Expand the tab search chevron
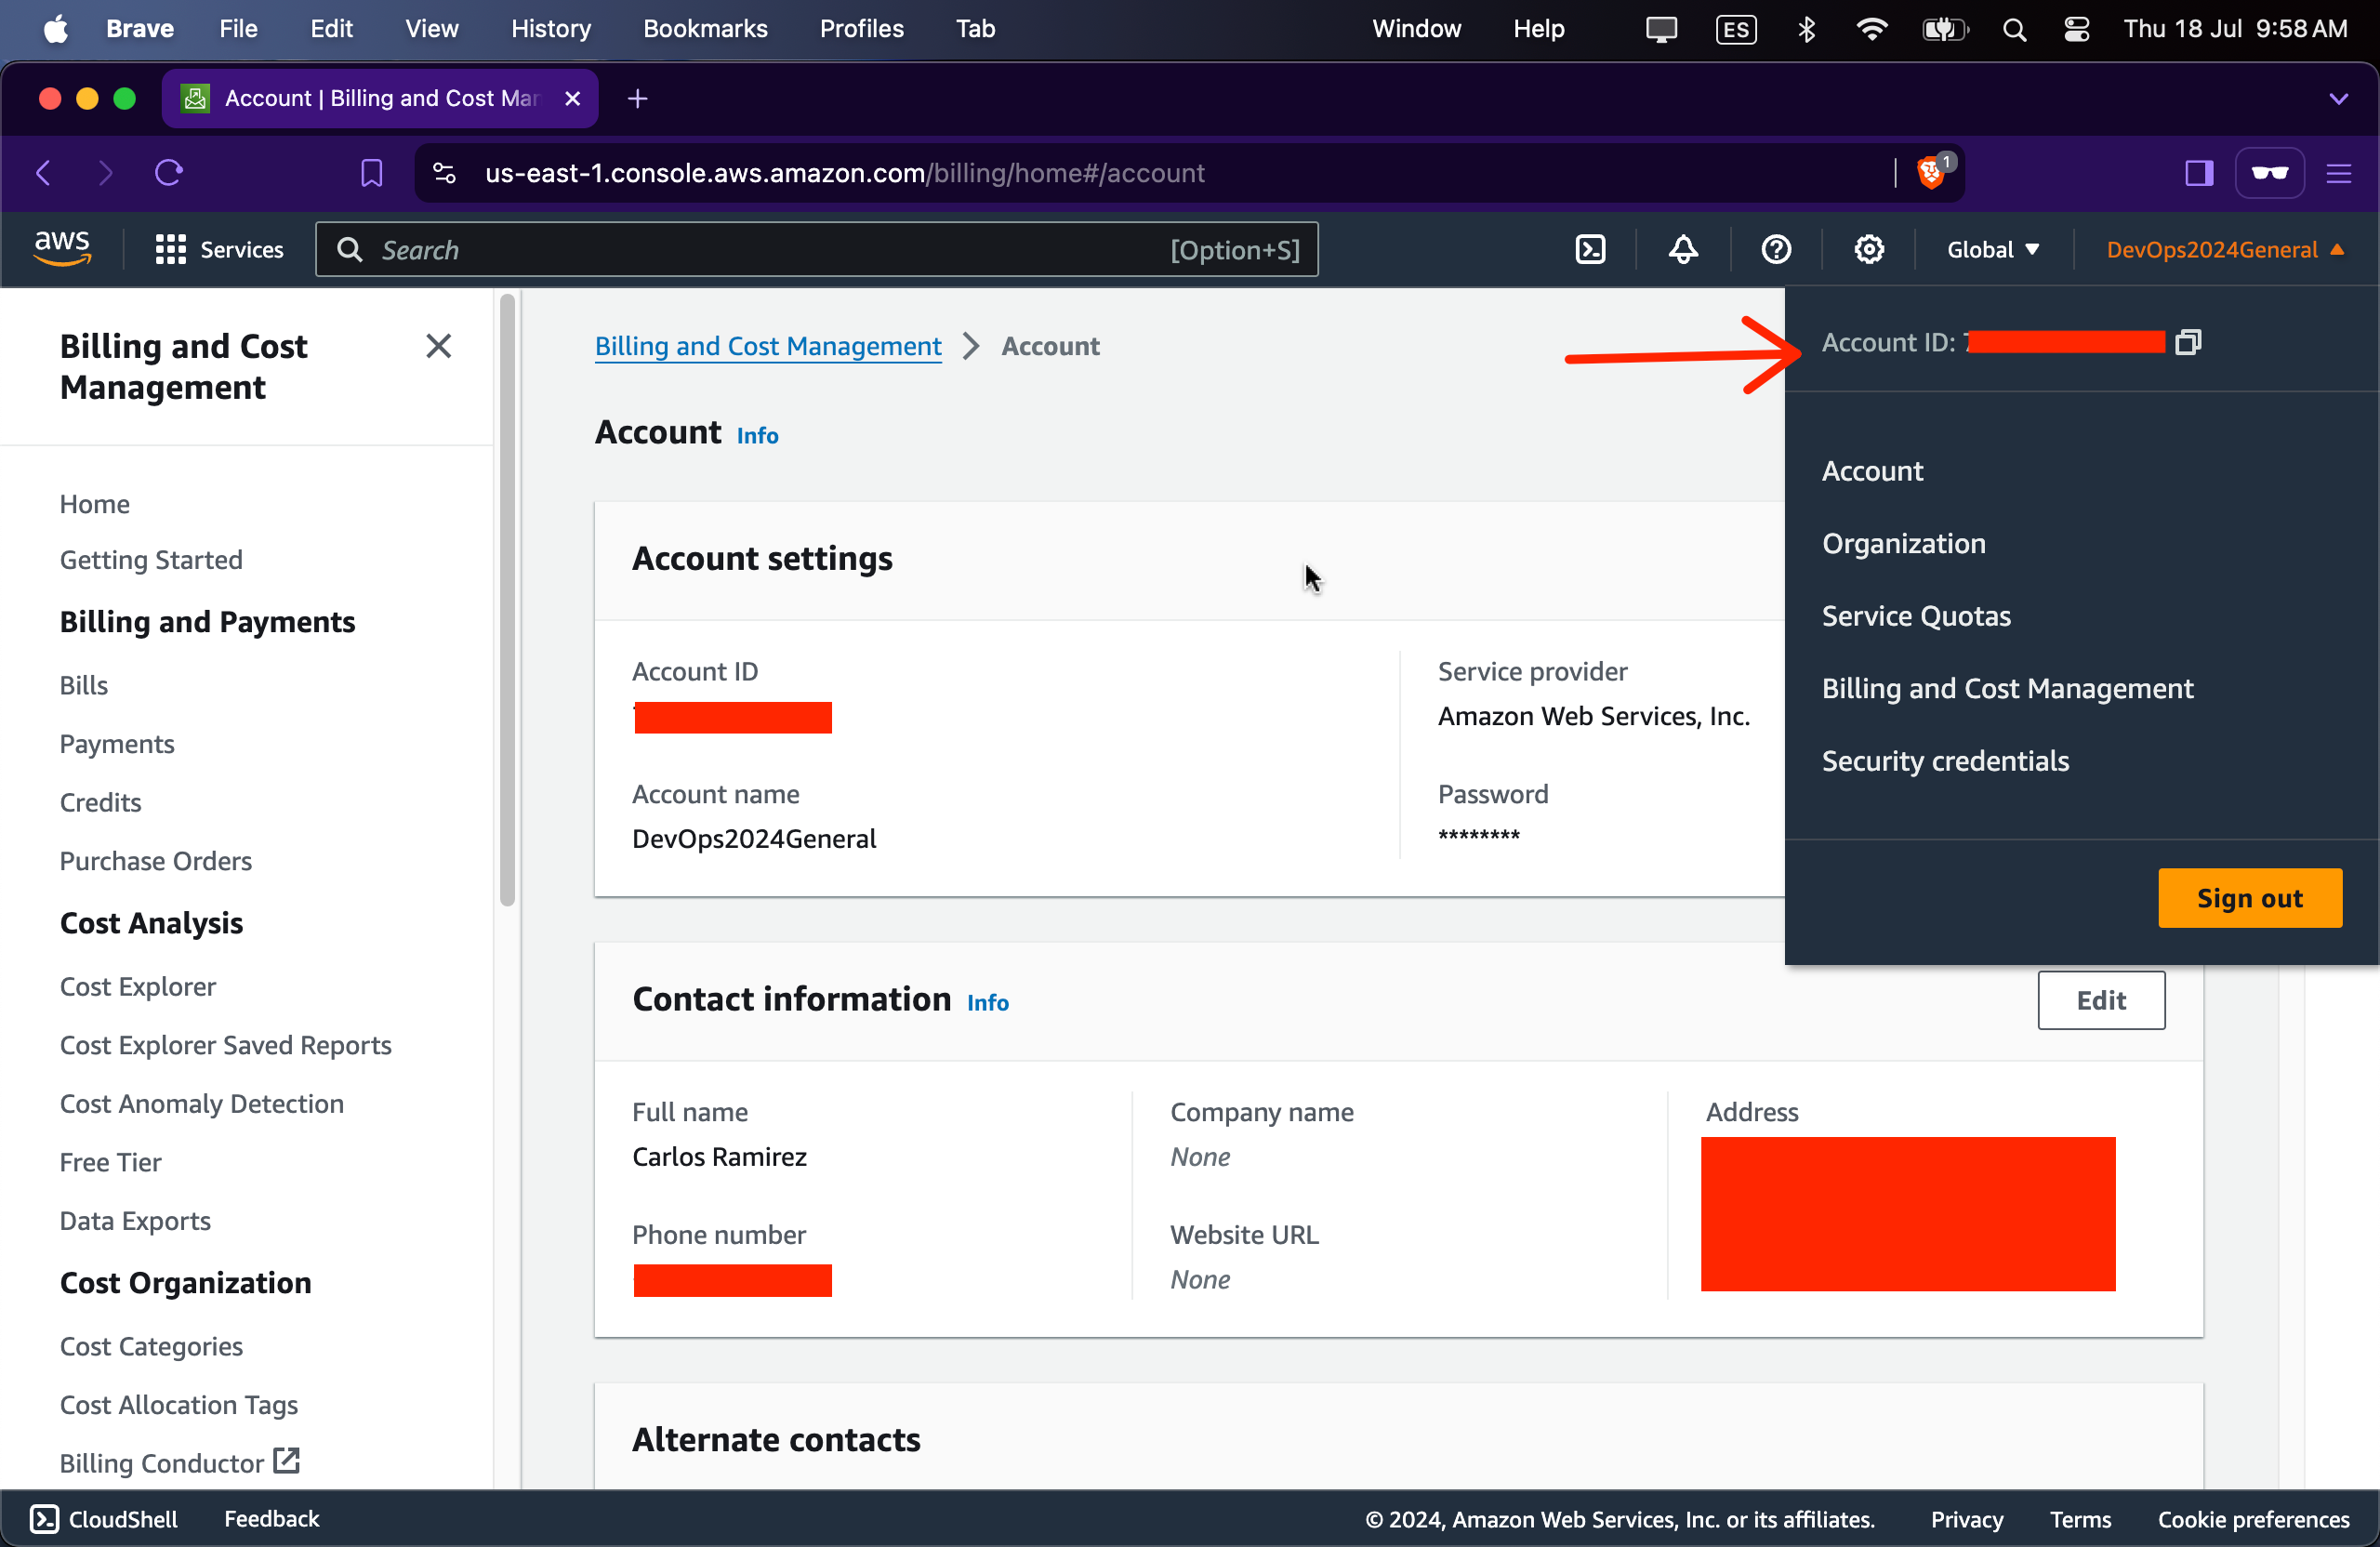The image size is (2380, 1547). [x=2338, y=98]
